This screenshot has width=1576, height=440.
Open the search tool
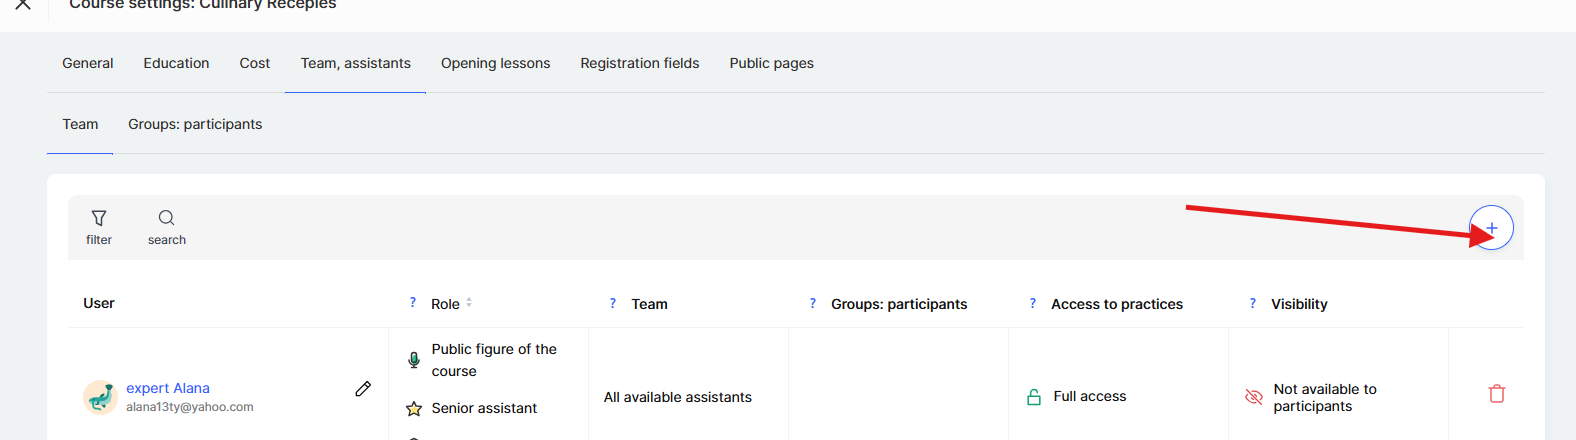[x=167, y=227]
